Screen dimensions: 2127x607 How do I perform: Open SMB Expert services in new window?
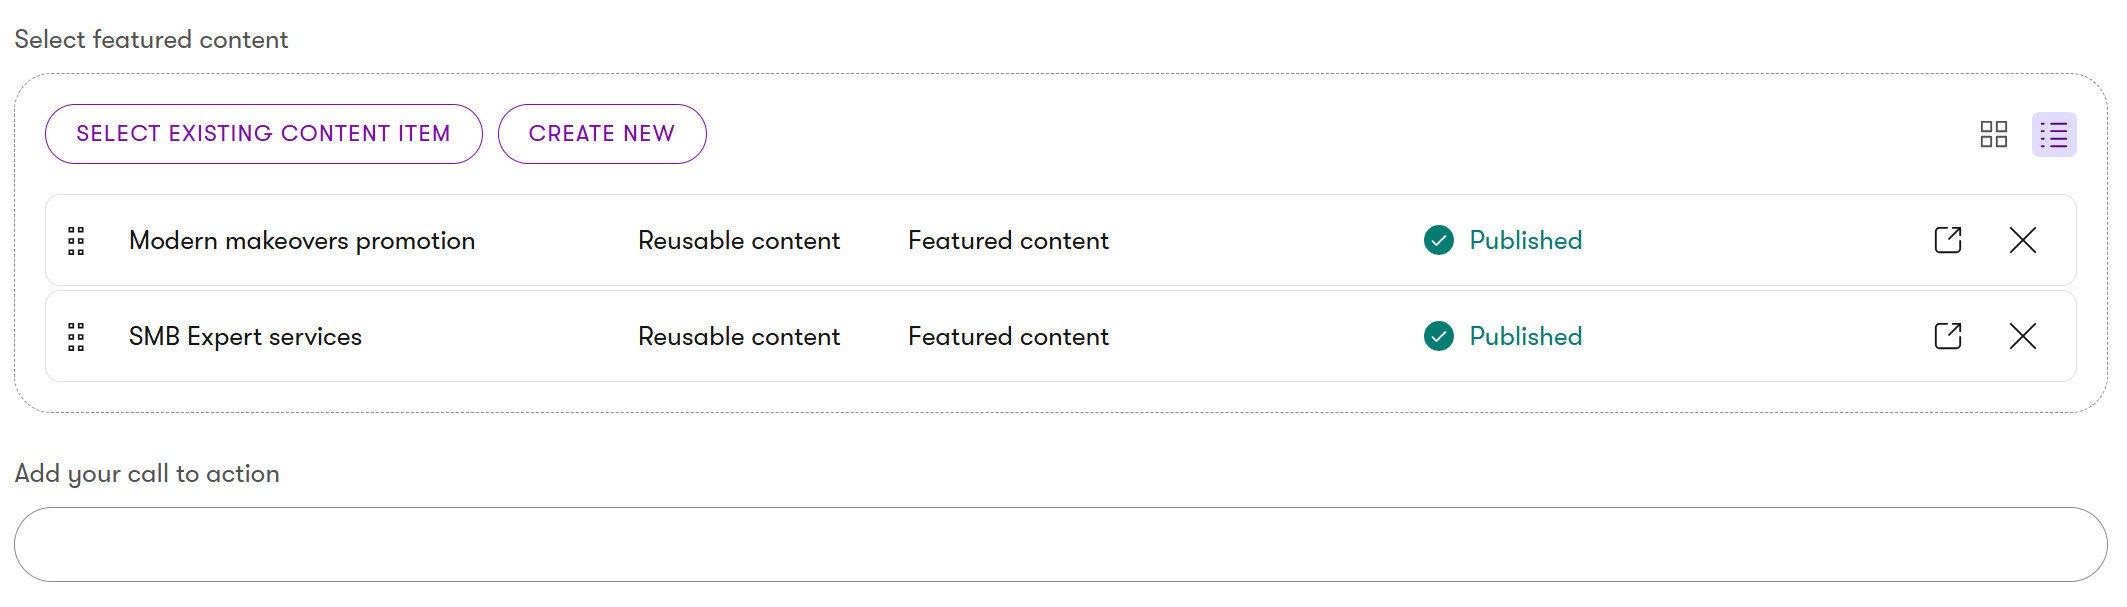(x=1947, y=336)
